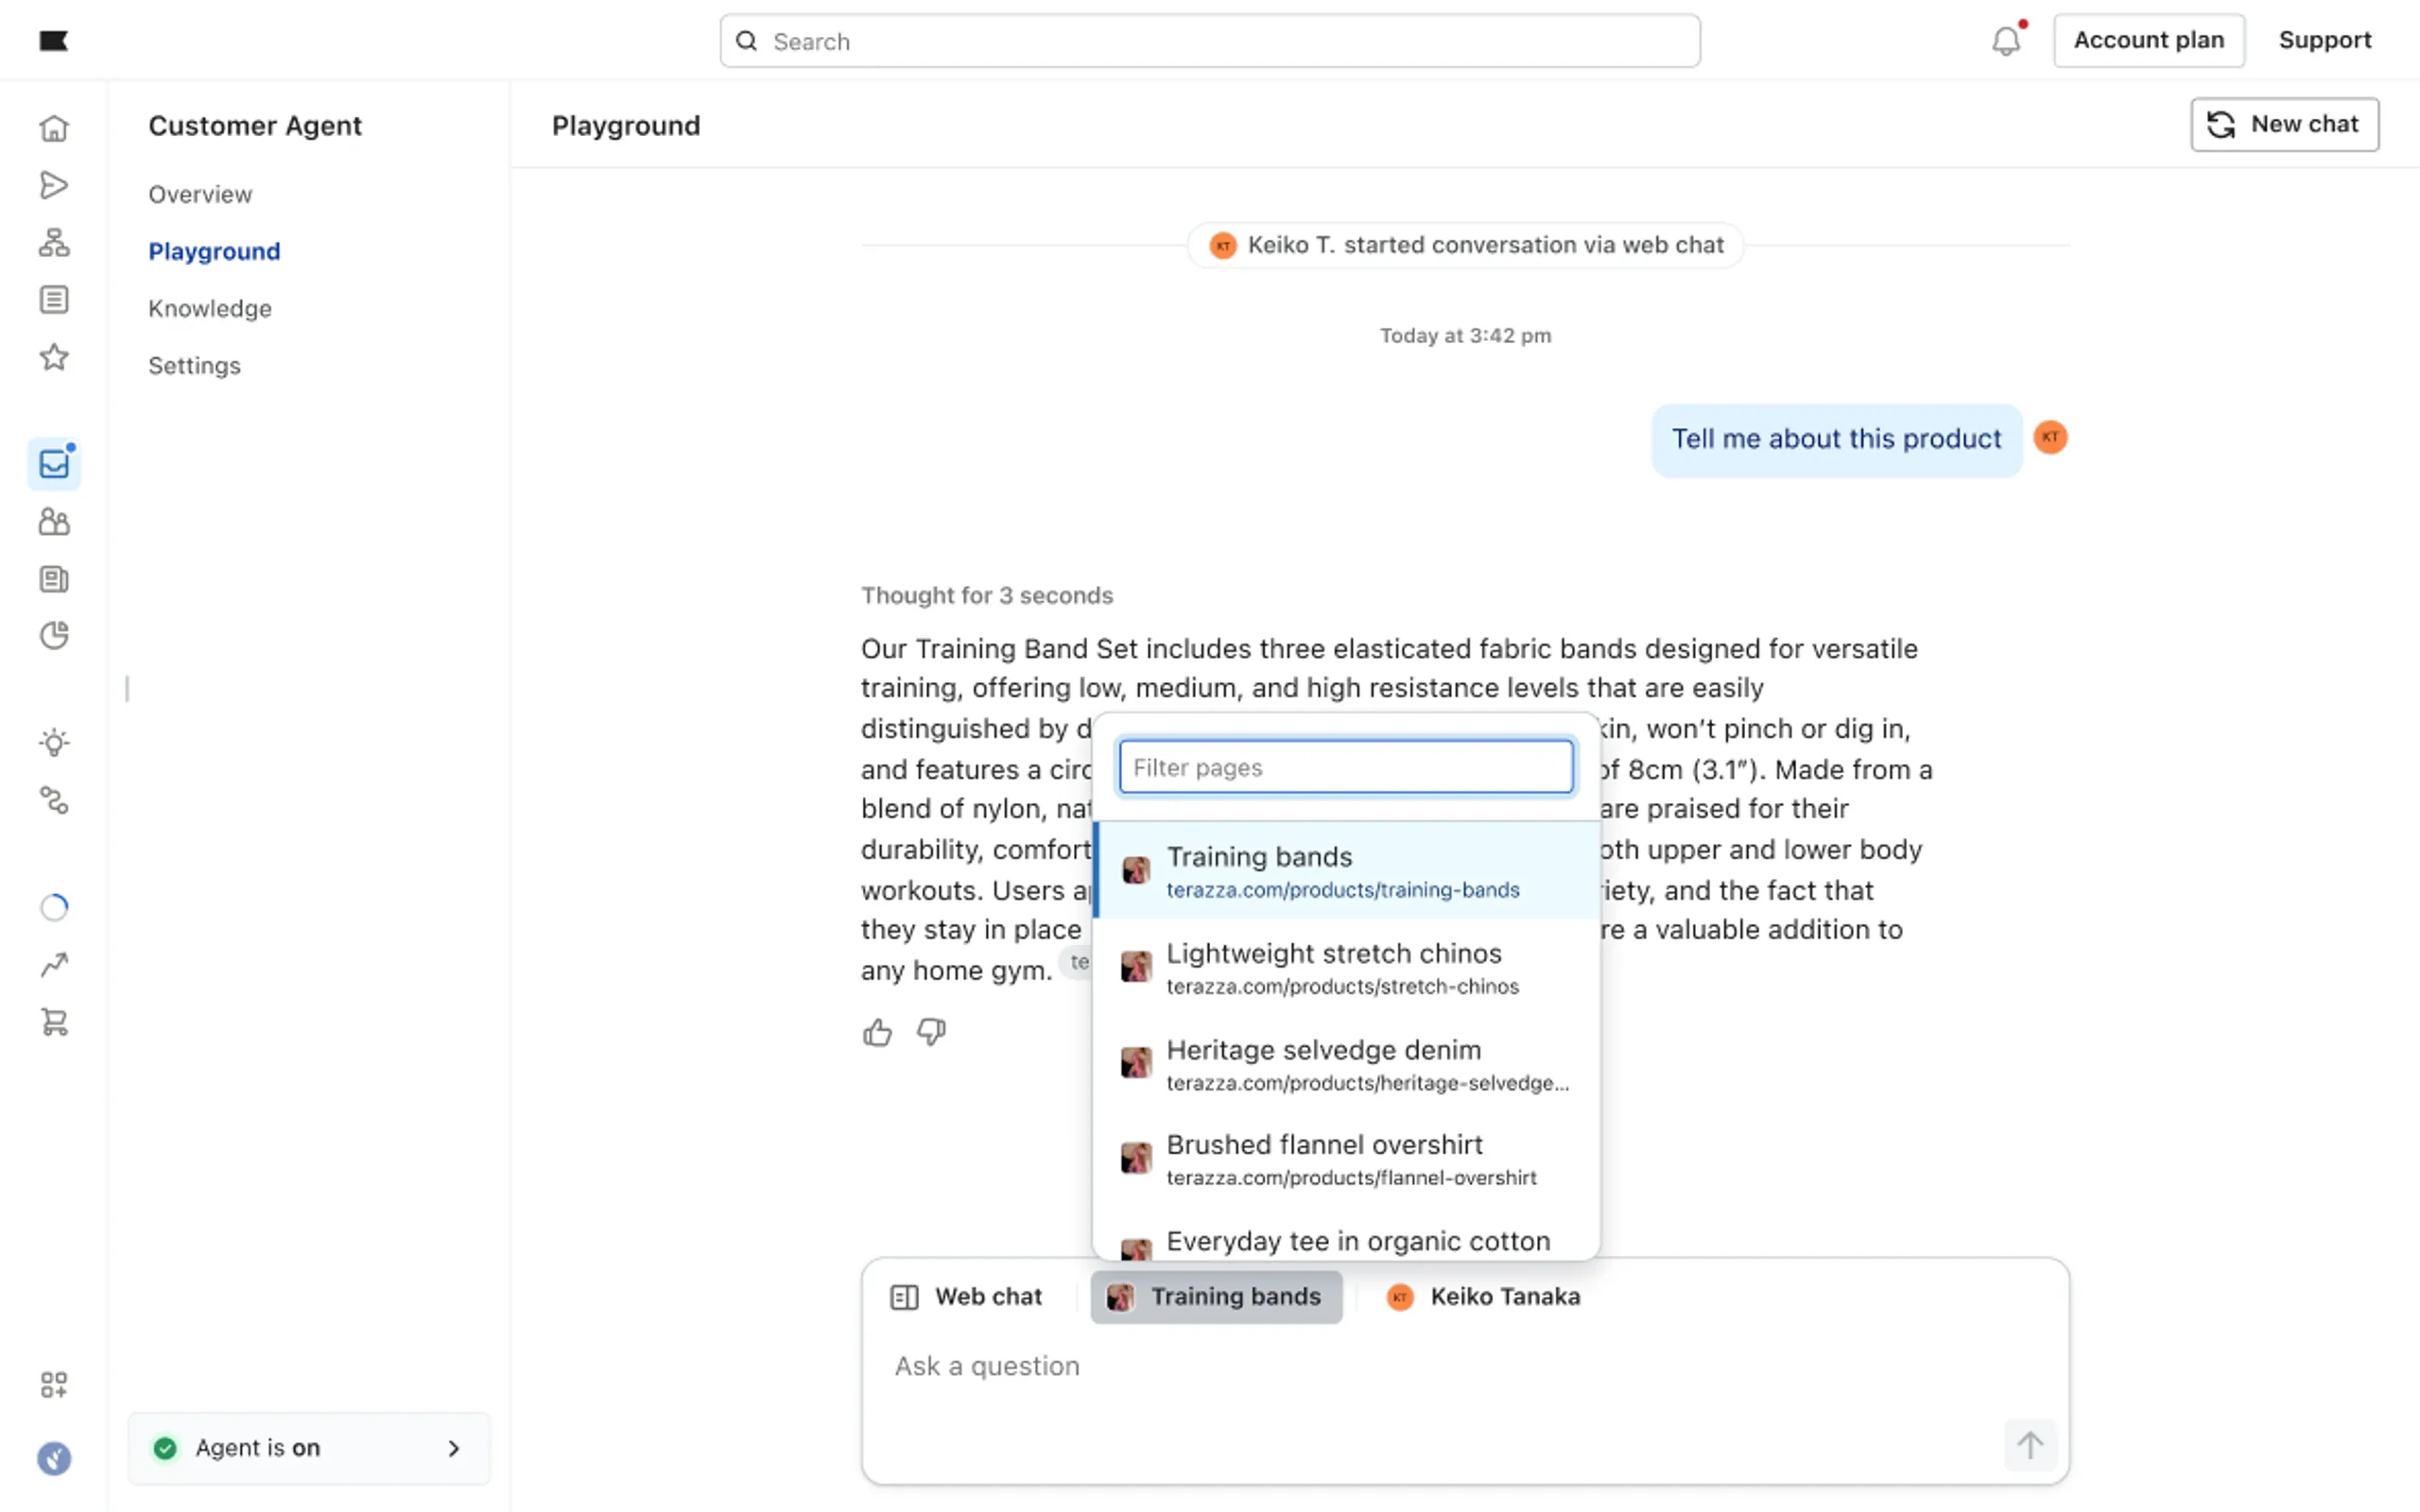Start a New chat
The image size is (2420, 1512).
2284,124
